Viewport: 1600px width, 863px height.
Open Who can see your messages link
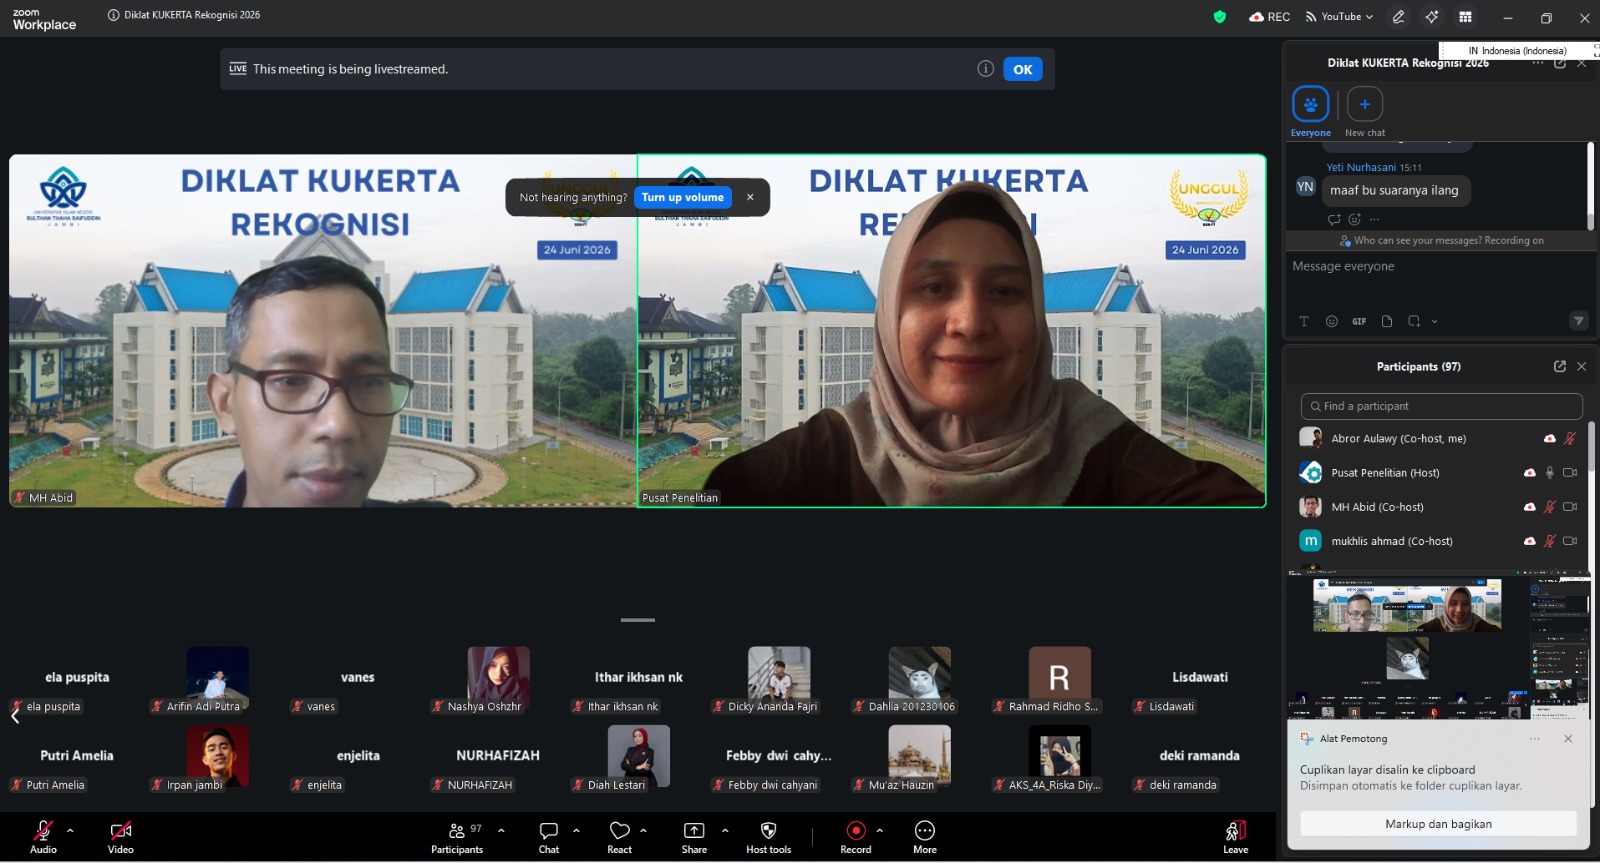tap(1448, 240)
